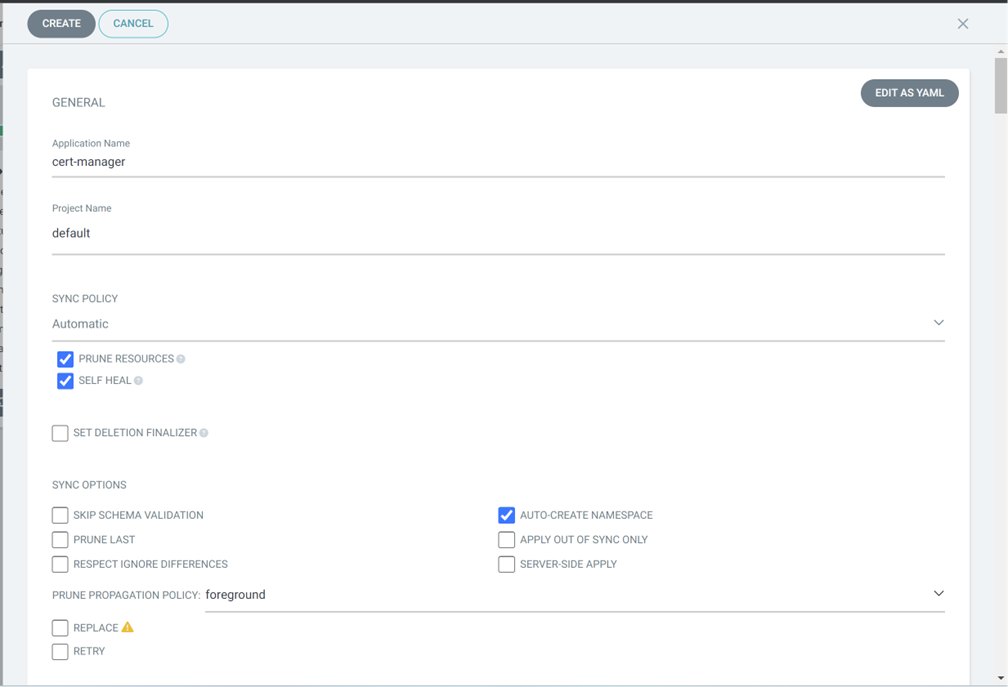1008x687 pixels.
Task: Click the warning icon next to REPLACE
Action: 127,628
